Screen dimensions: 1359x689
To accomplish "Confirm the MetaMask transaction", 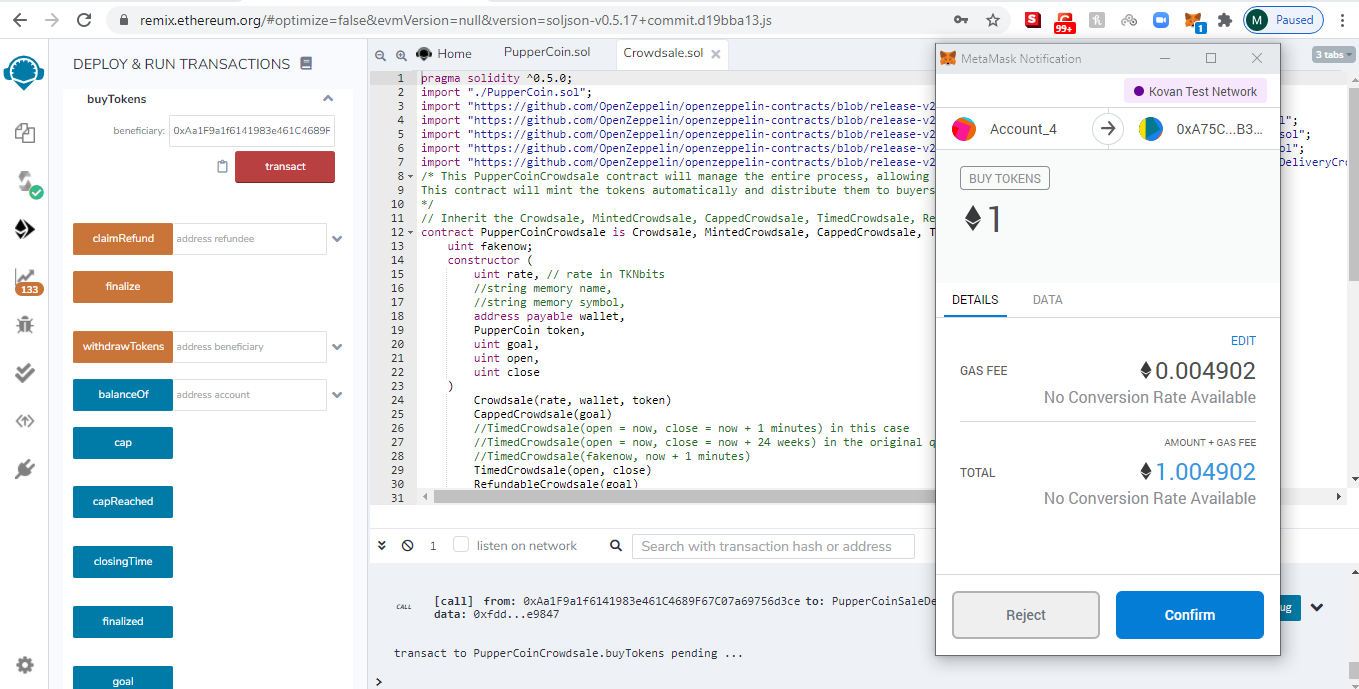I will click(1190, 615).
